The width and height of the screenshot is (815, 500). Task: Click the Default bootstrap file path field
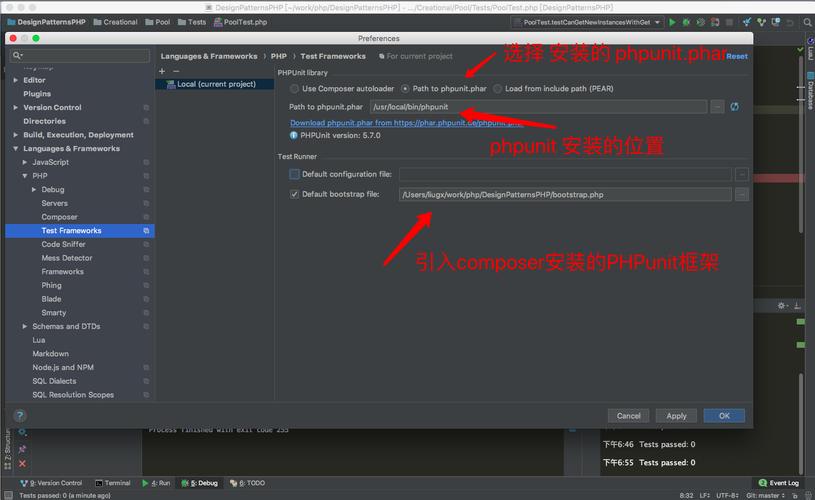click(x=565, y=194)
